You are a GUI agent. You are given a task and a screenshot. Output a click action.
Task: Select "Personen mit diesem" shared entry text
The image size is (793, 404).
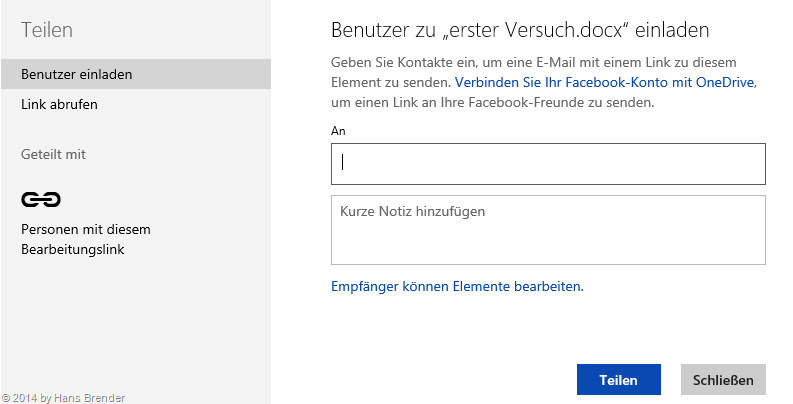click(85, 229)
